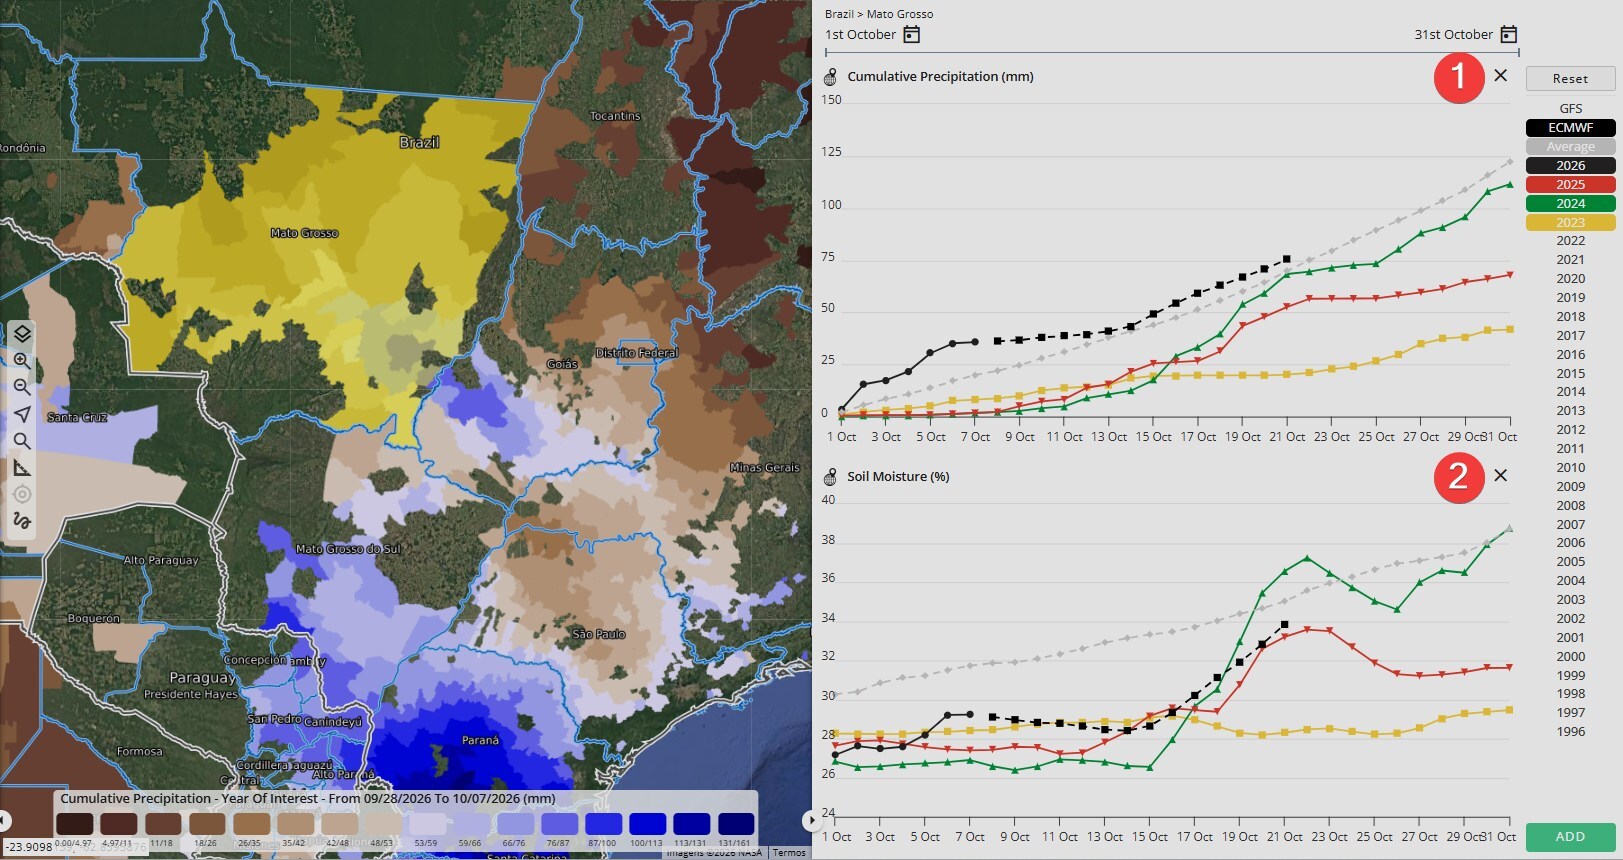The width and height of the screenshot is (1623, 860).
Task: Click the 131/161 darkest blue legend swatch
Action: click(735, 824)
